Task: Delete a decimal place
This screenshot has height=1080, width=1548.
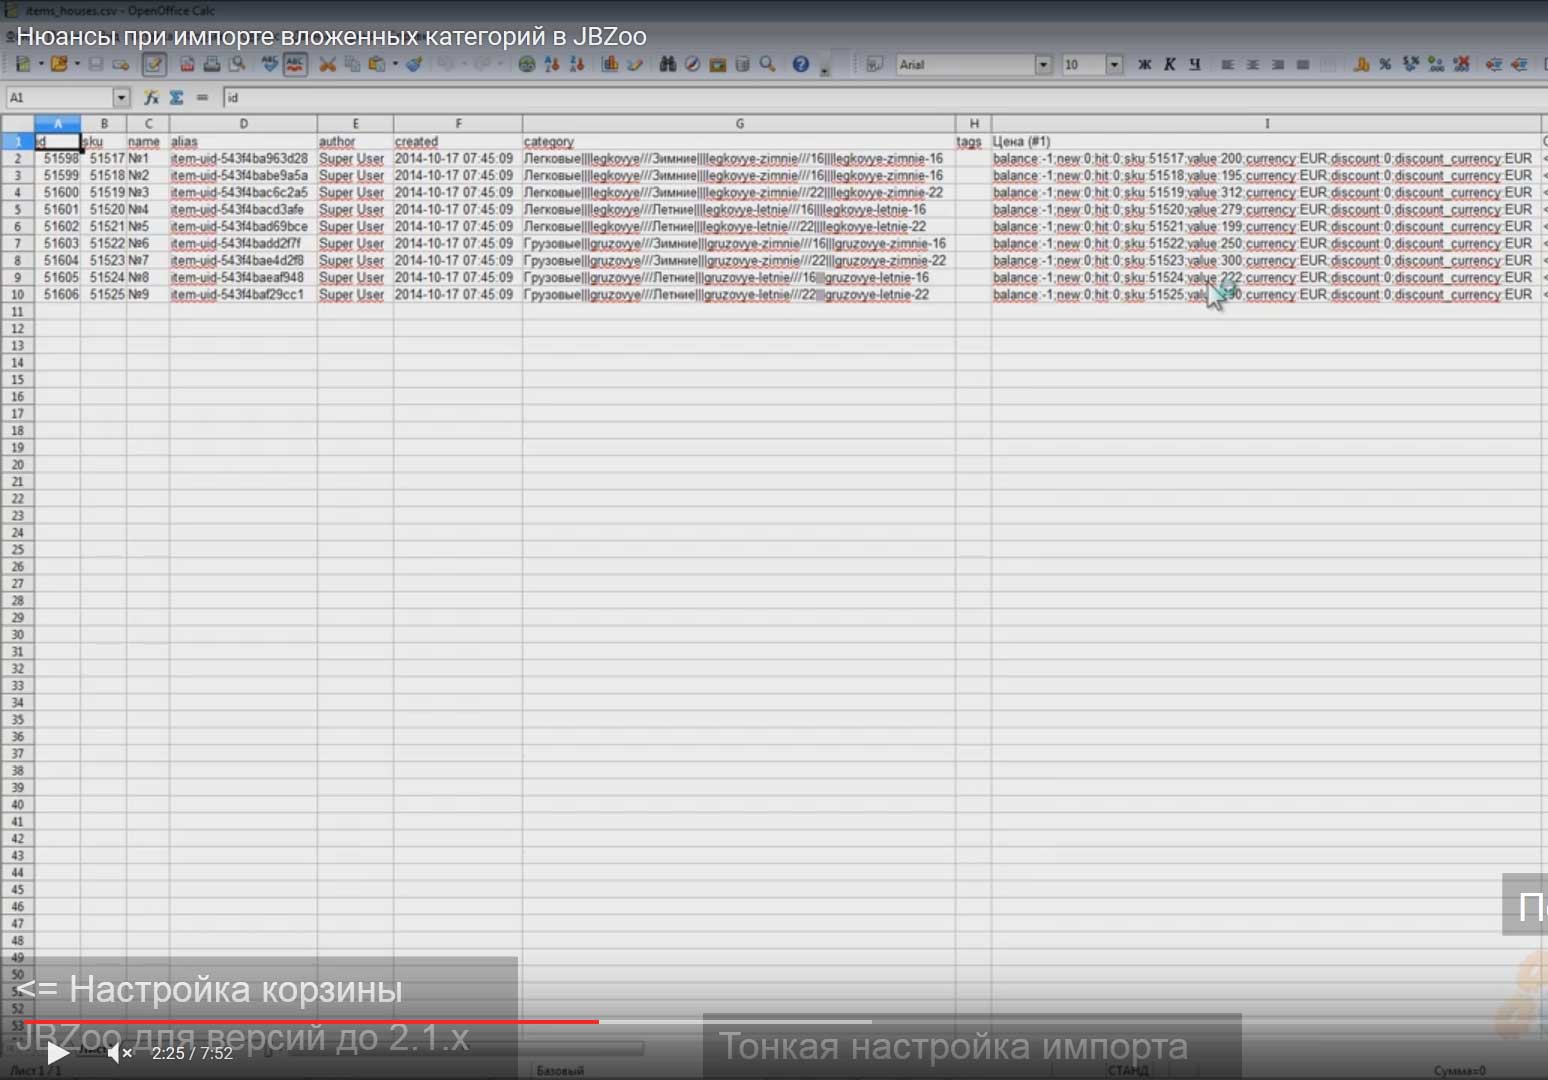Action: pos(1461,64)
